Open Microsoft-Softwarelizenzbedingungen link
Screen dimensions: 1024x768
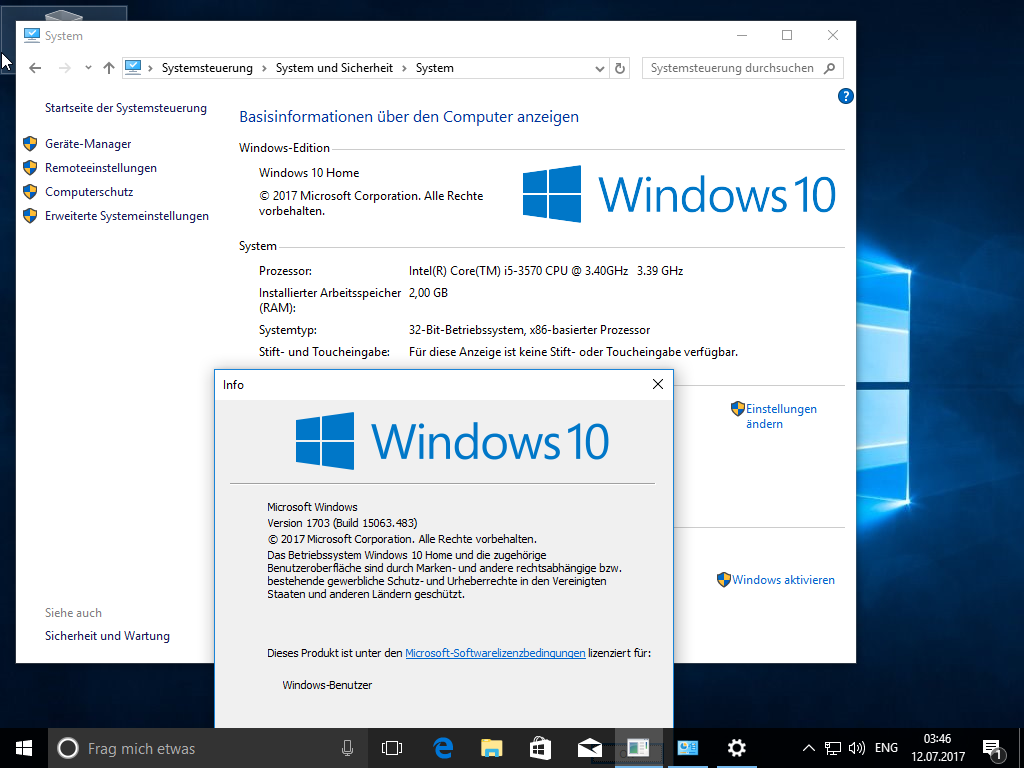tap(495, 653)
